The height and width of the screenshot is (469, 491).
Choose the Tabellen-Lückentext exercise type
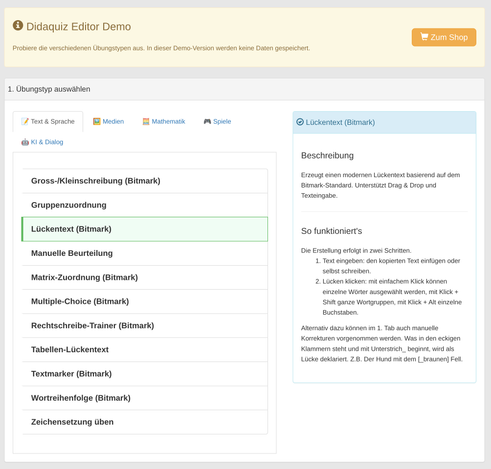coord(145,350)
